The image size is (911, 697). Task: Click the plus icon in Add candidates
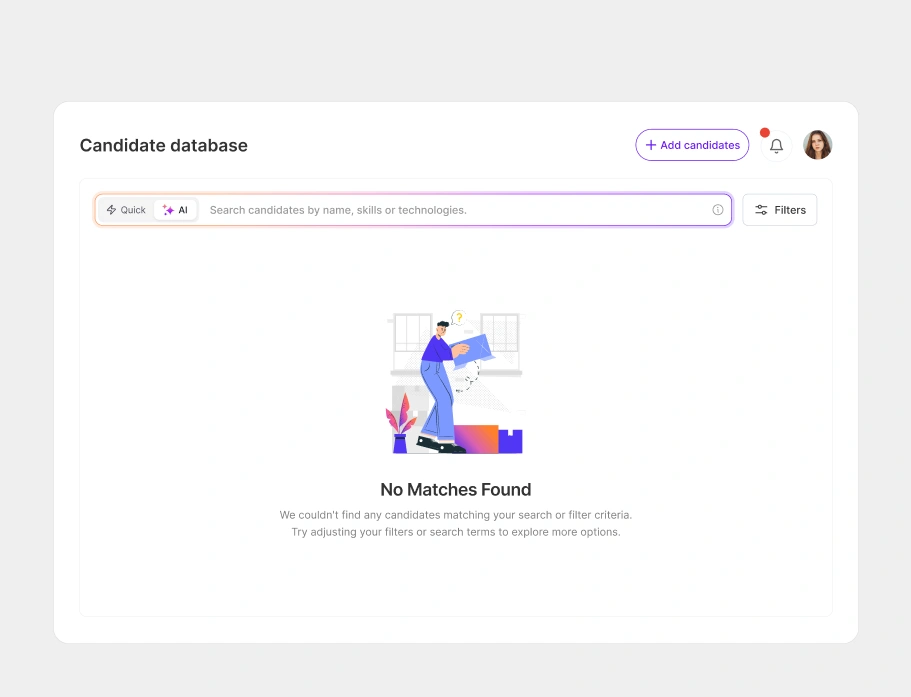tap(651, 145)
